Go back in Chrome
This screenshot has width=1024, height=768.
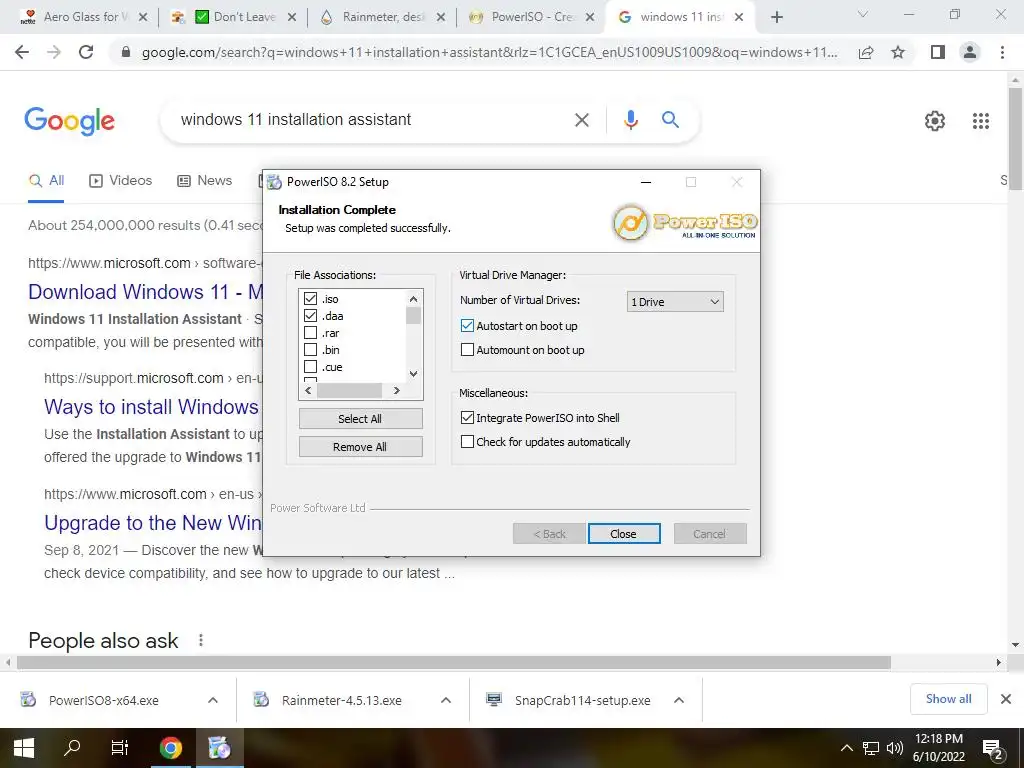click(x=22, y=52)
